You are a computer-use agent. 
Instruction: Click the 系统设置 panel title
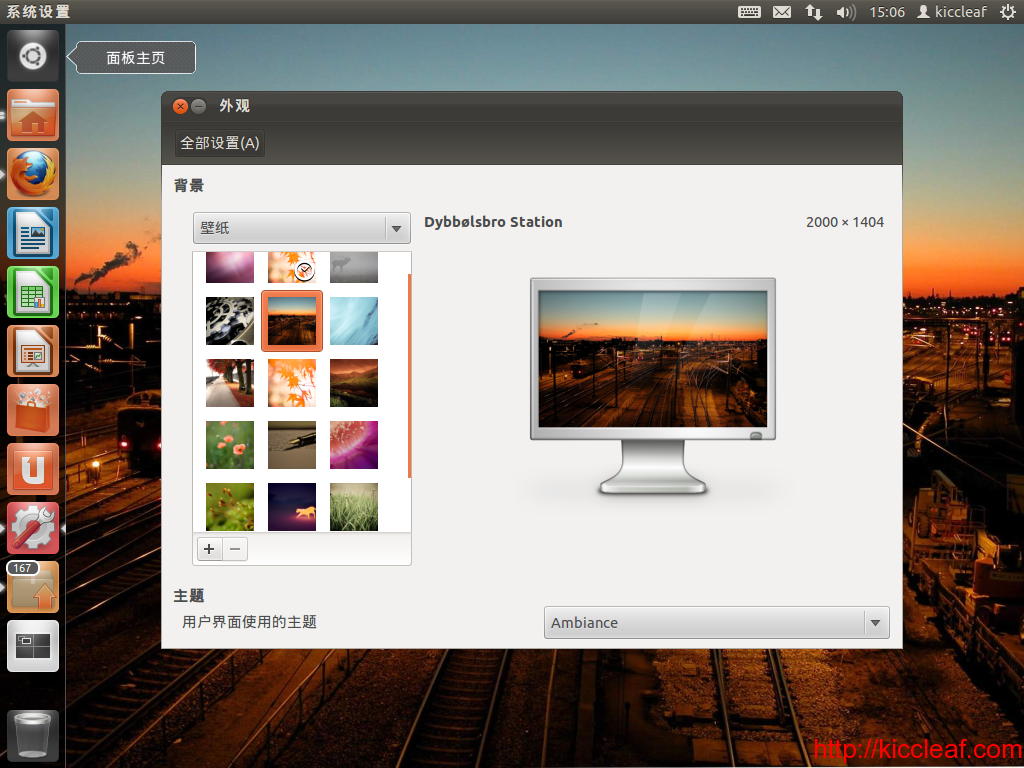(37, 12)
